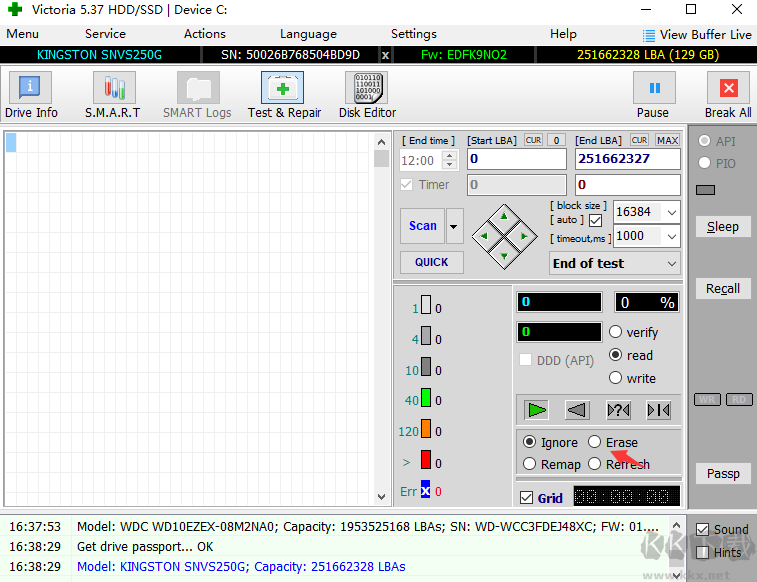This screenshot has width=757, height=582.
Task: Open the Disk Editor tool
Action: pos(367,96)
